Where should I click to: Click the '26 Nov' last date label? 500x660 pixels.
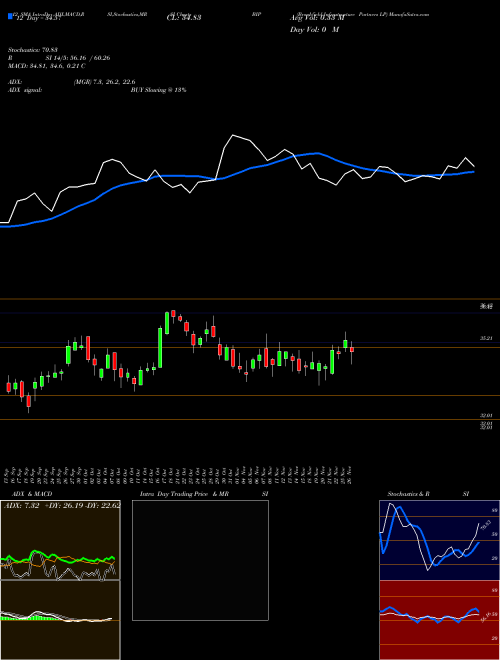350,474
